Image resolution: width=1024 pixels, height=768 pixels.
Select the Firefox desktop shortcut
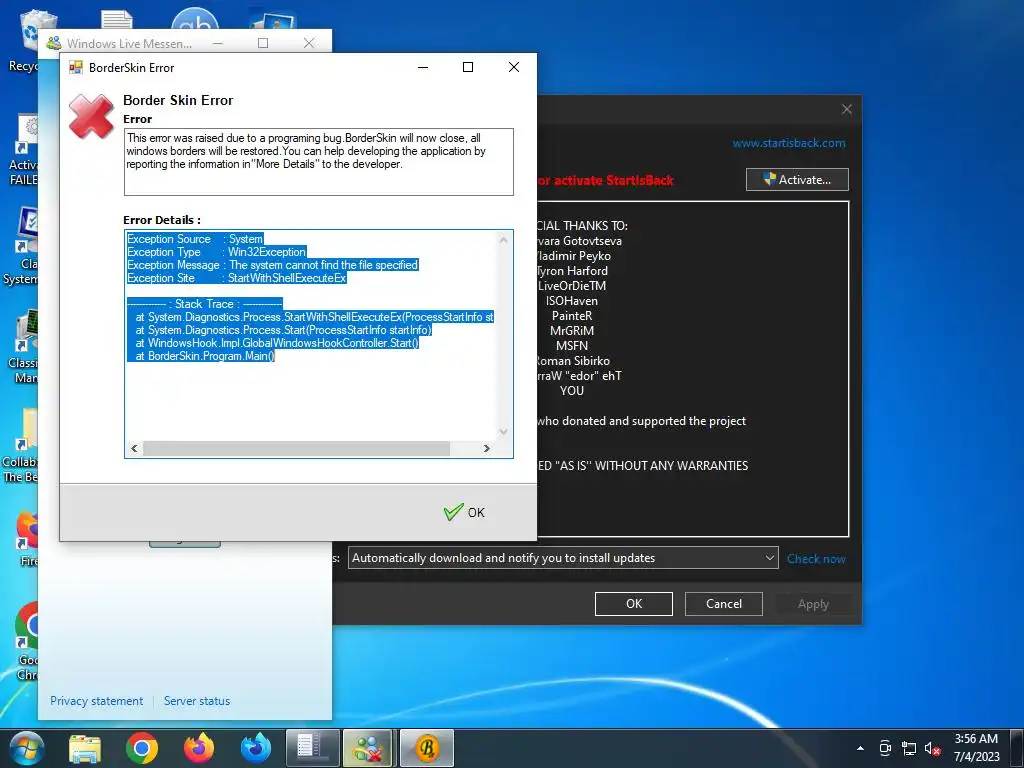26,539
